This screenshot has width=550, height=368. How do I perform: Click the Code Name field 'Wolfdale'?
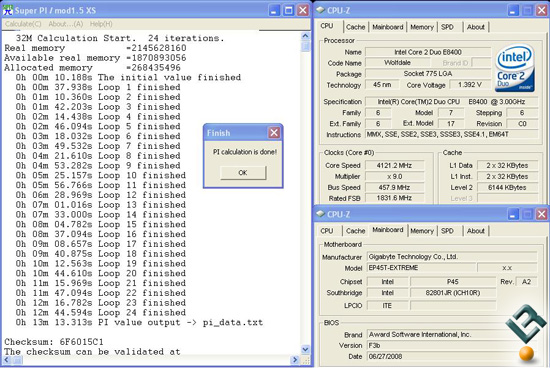[x=397, y=63]
